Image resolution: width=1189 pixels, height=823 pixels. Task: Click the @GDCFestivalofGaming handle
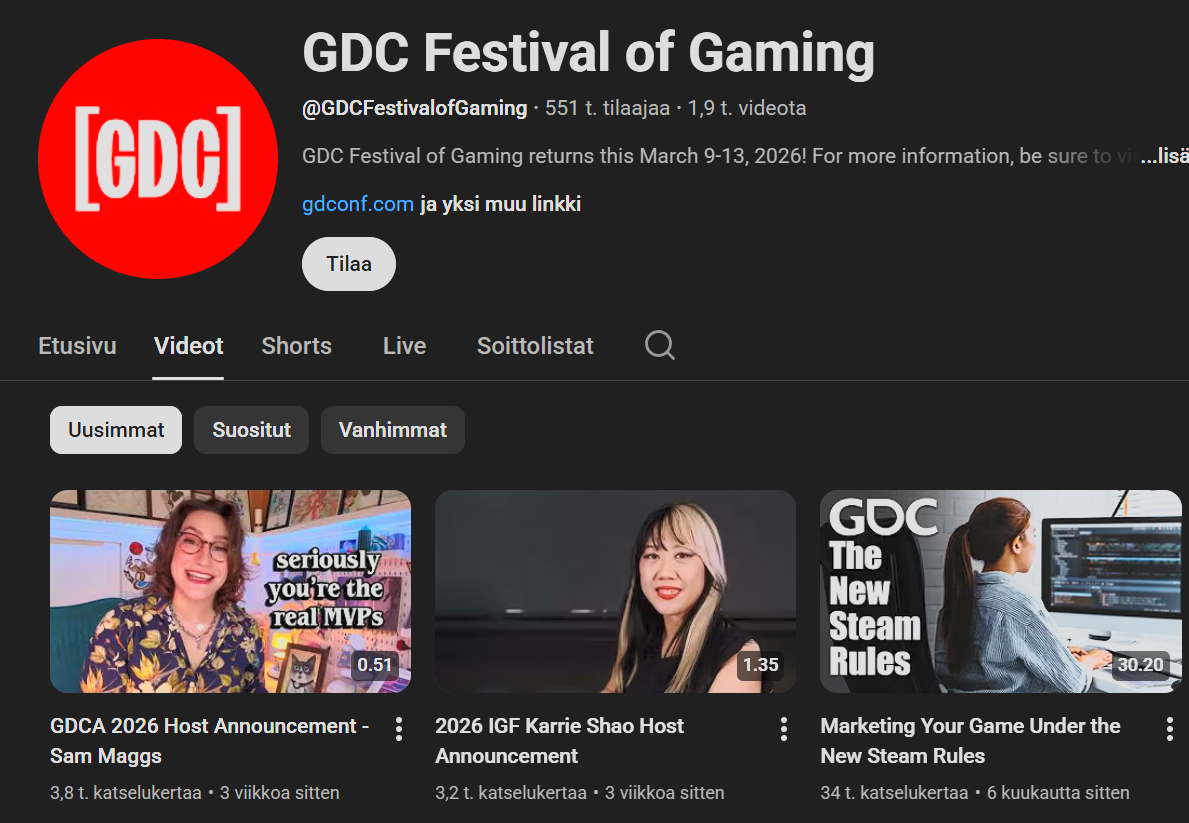point(415,108)
